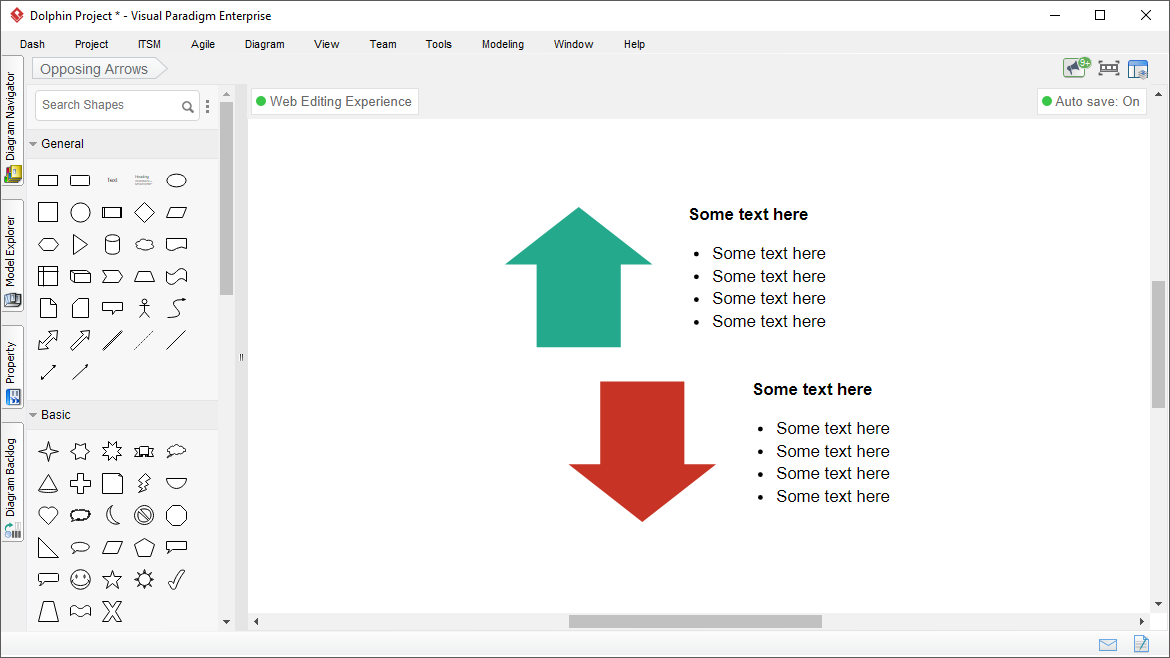Select the Ellipse shape in the General palette
This screenshot has height=658, width=1170.
click(x=176, y=181)
